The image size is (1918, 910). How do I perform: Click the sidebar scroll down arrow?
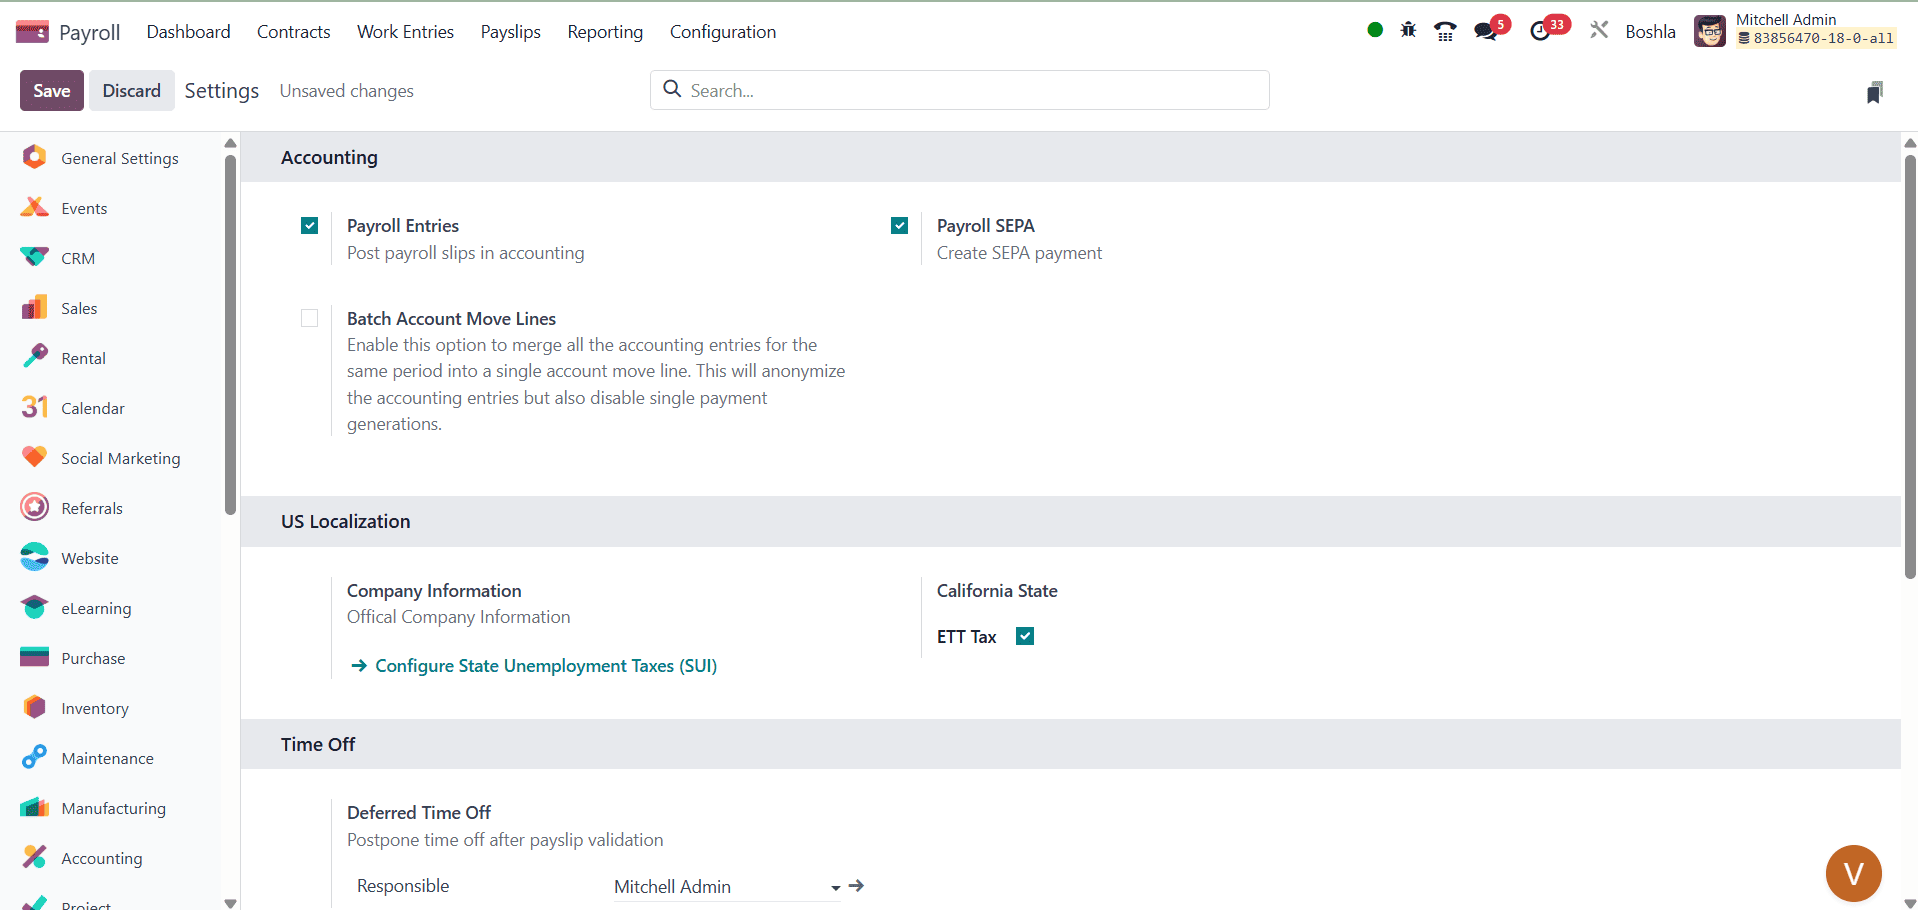(x=230, y=903)
